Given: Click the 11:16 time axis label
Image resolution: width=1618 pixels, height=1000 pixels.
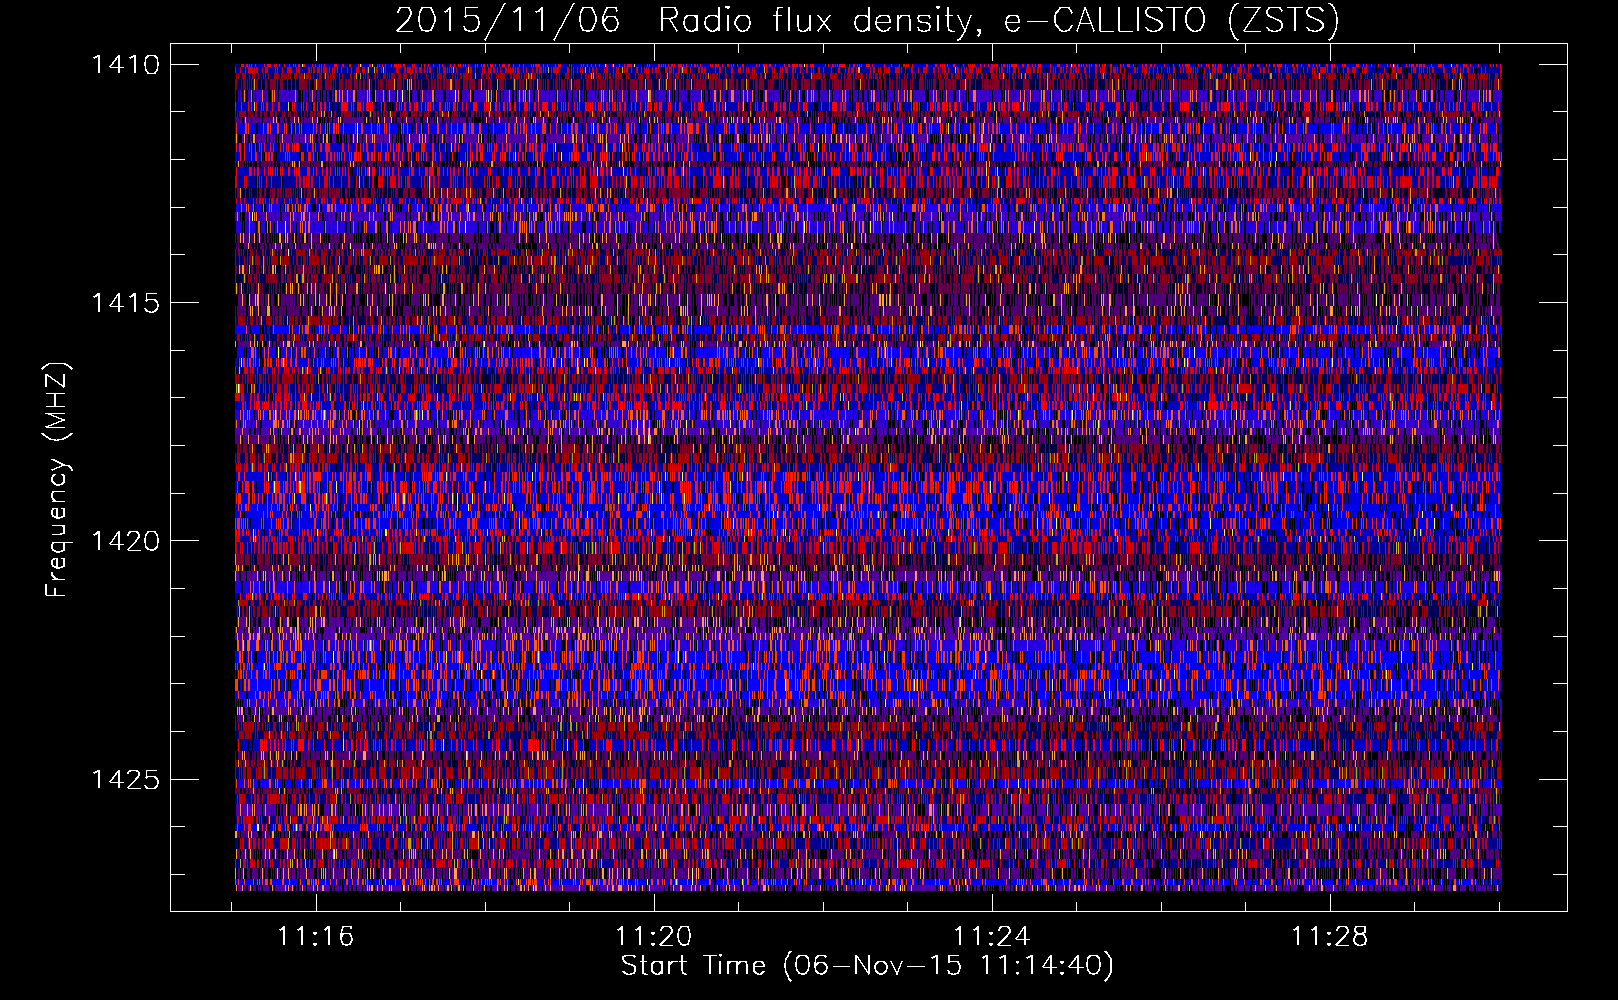Looking at the screenshot, I should click(x=316, y=937).
